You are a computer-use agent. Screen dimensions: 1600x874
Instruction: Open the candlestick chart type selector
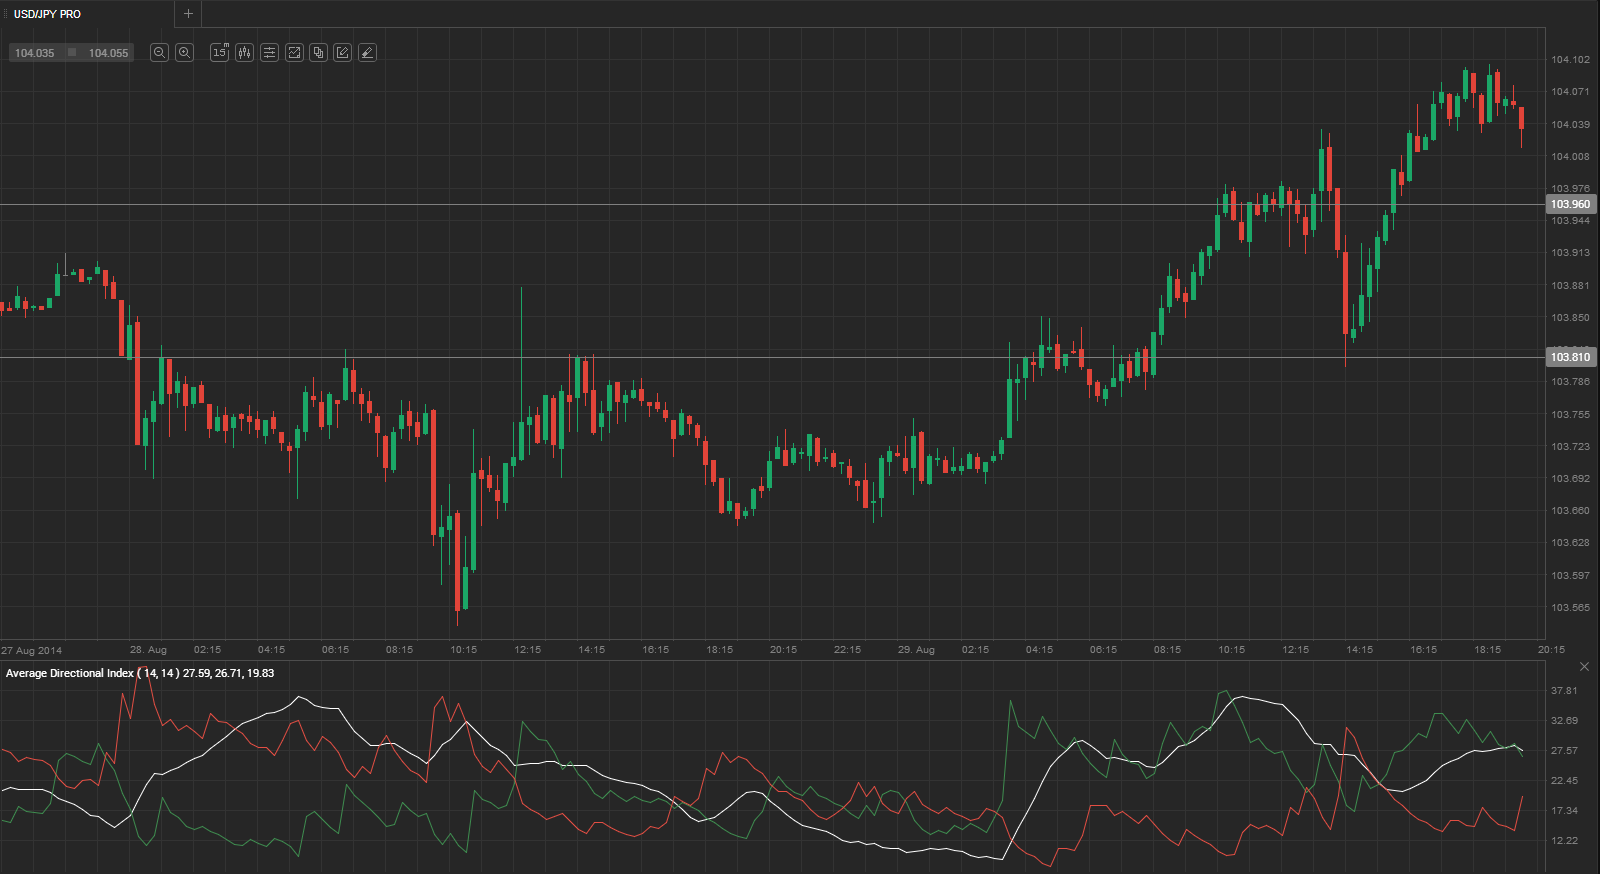(x=244, y=53)
